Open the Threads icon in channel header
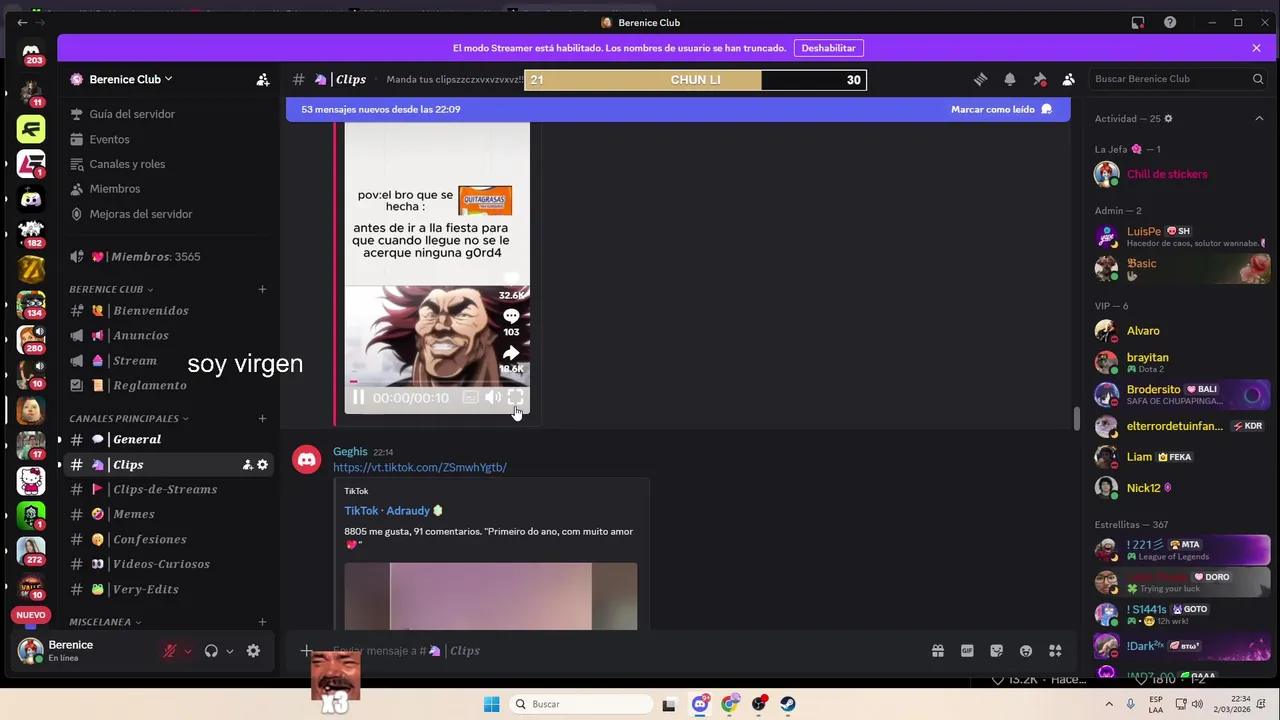The width and height of the screenshot is (1280, 720). pyautogui.click(x=980, y=79)
